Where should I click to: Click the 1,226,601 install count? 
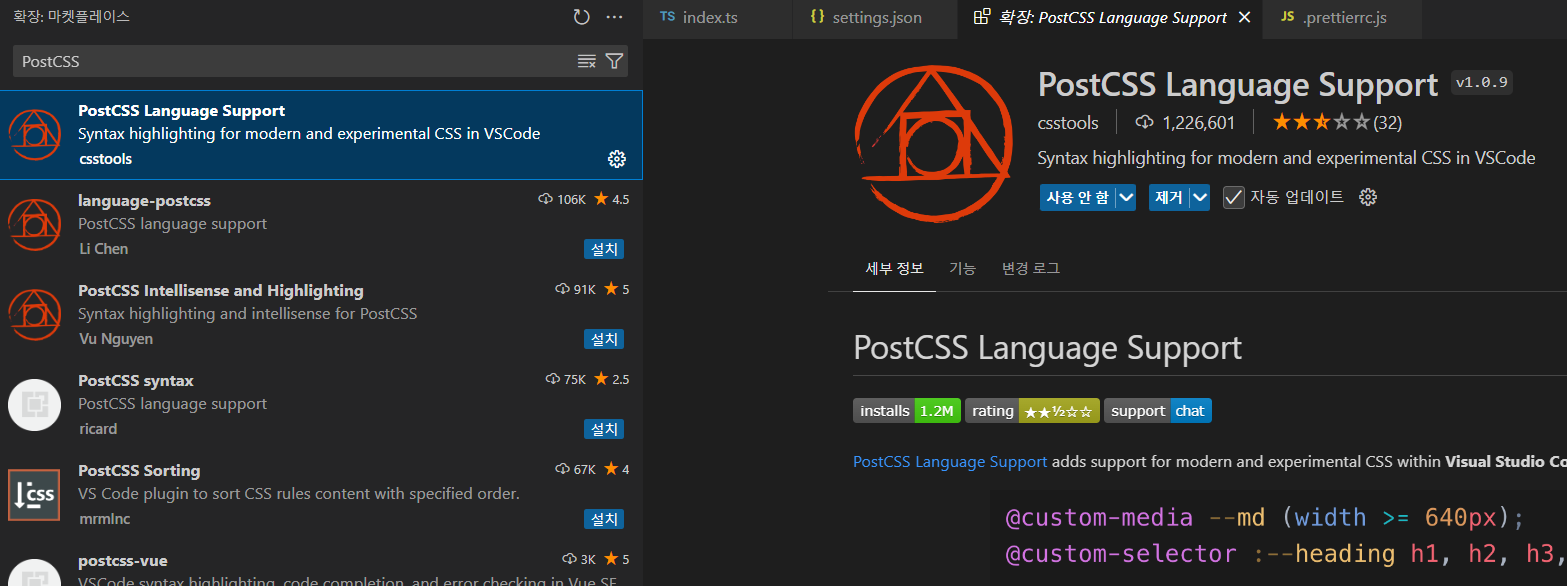point(1198,123)
